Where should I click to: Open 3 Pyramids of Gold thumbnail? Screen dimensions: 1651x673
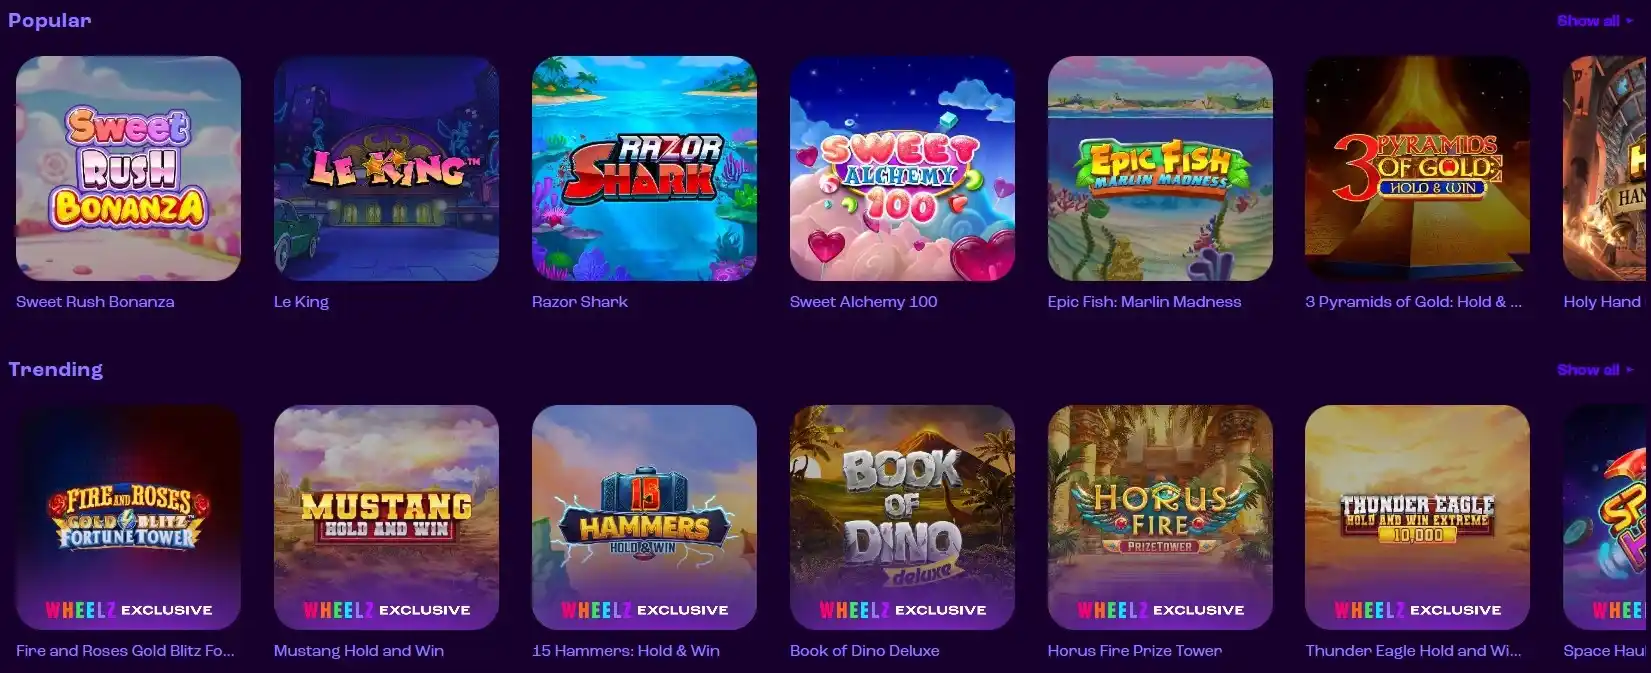[x=1417, y=168]
